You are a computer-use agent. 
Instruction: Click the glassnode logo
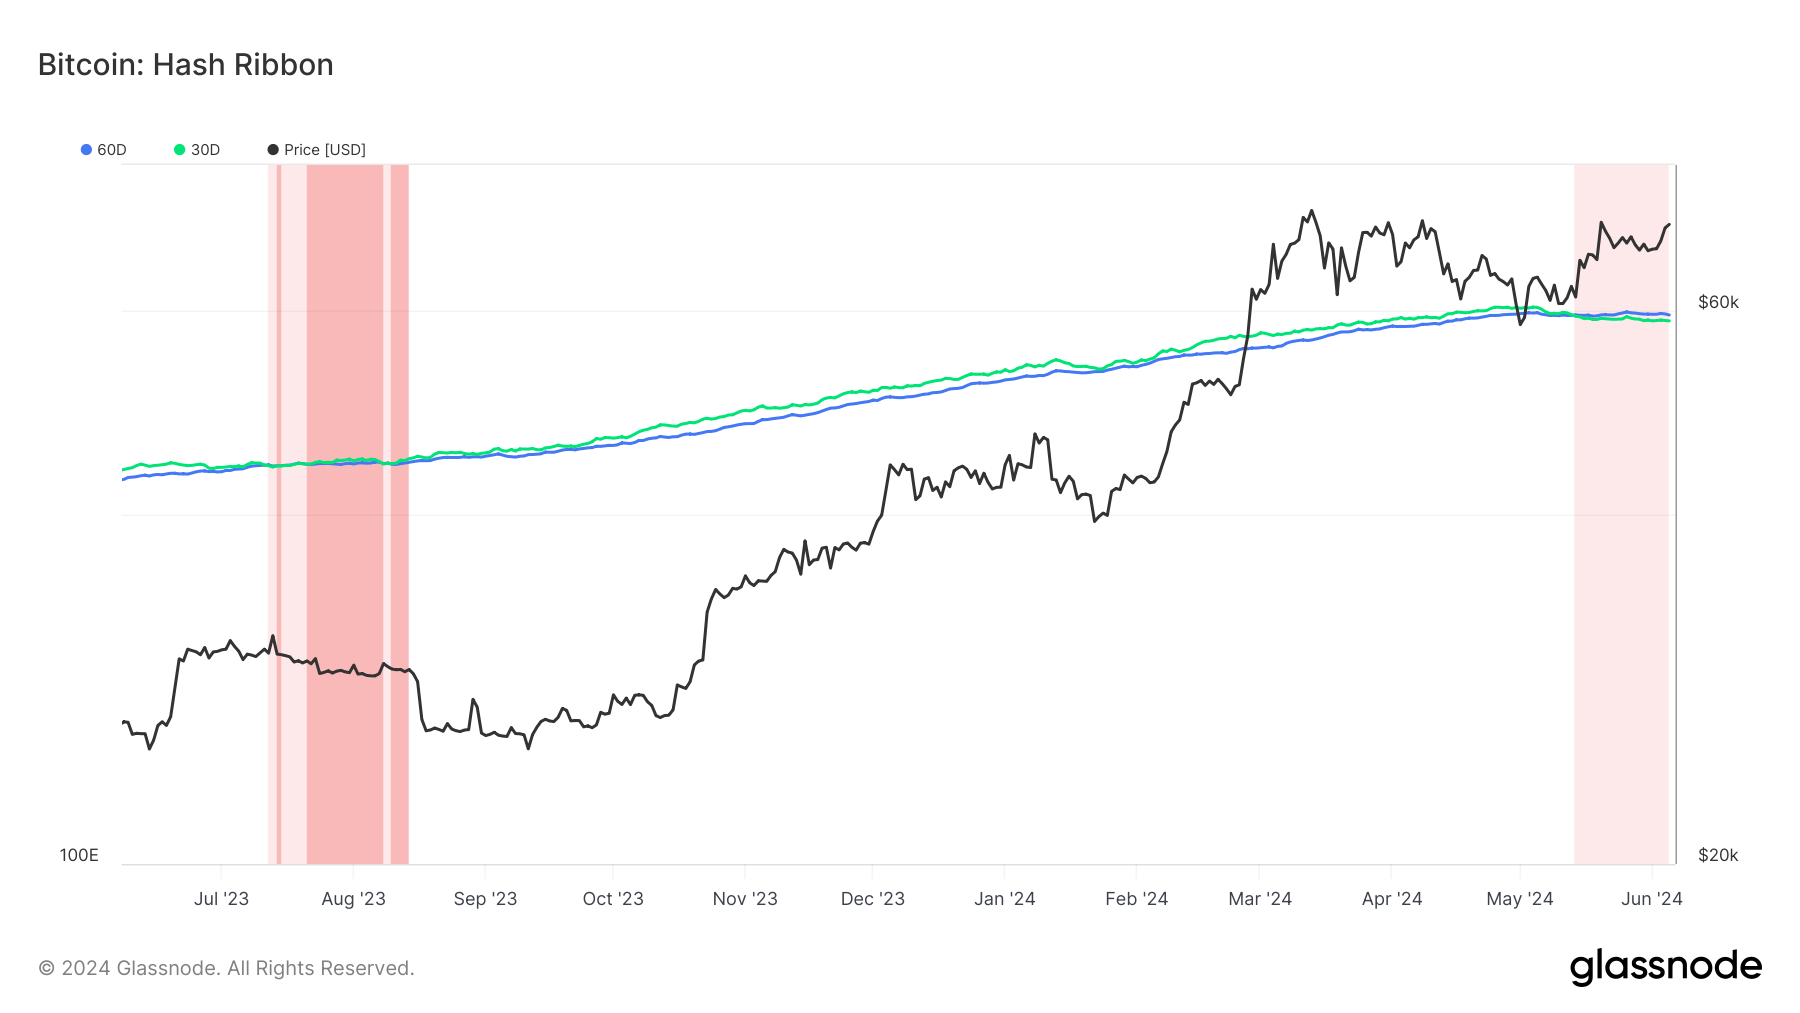(1665, 967)
